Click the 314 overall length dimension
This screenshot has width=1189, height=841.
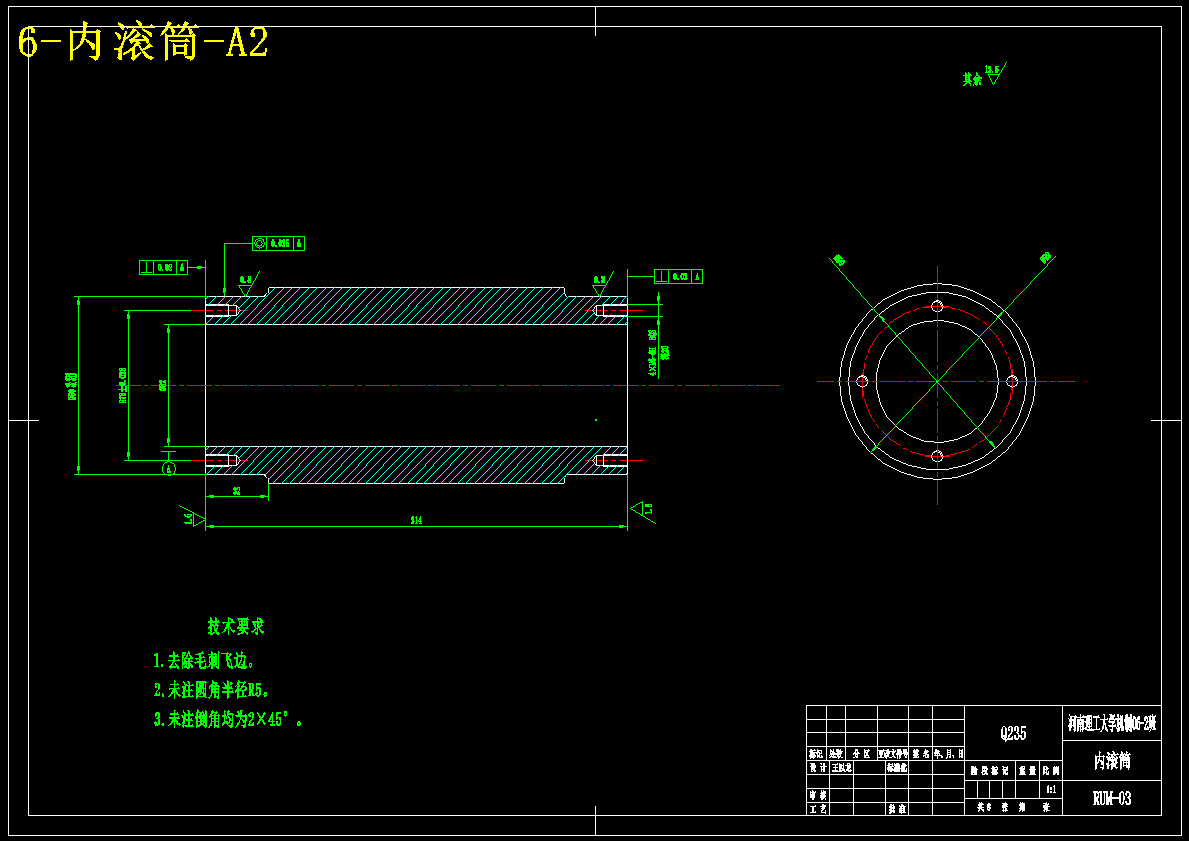click(416, 520)
